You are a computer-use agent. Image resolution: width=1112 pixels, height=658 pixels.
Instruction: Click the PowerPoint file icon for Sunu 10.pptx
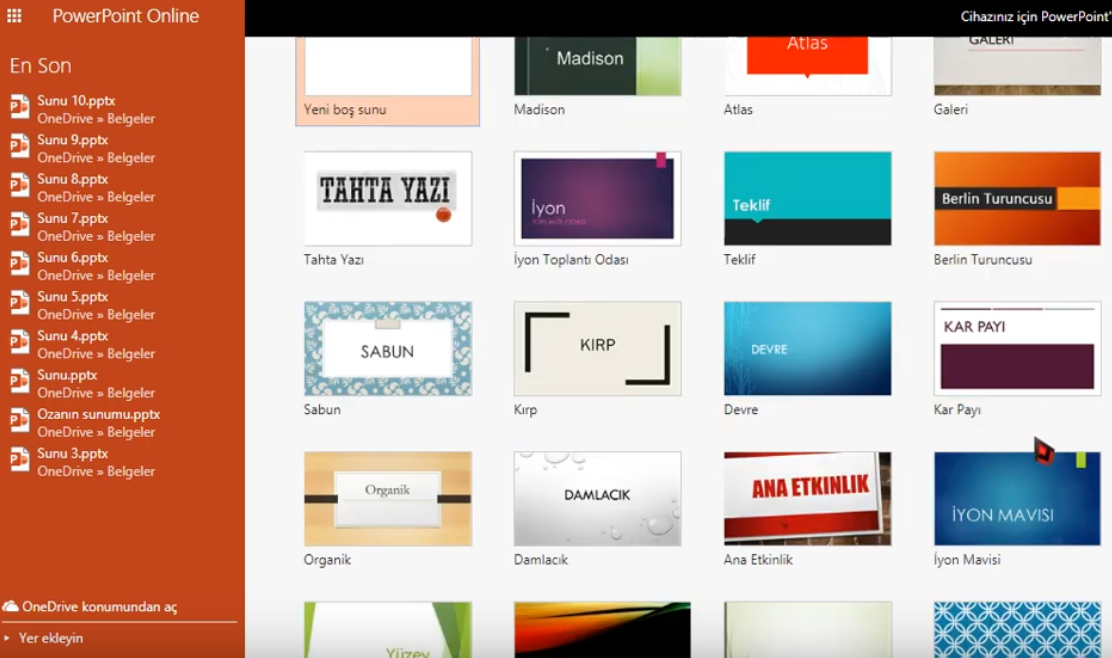[x=19, y=108]
